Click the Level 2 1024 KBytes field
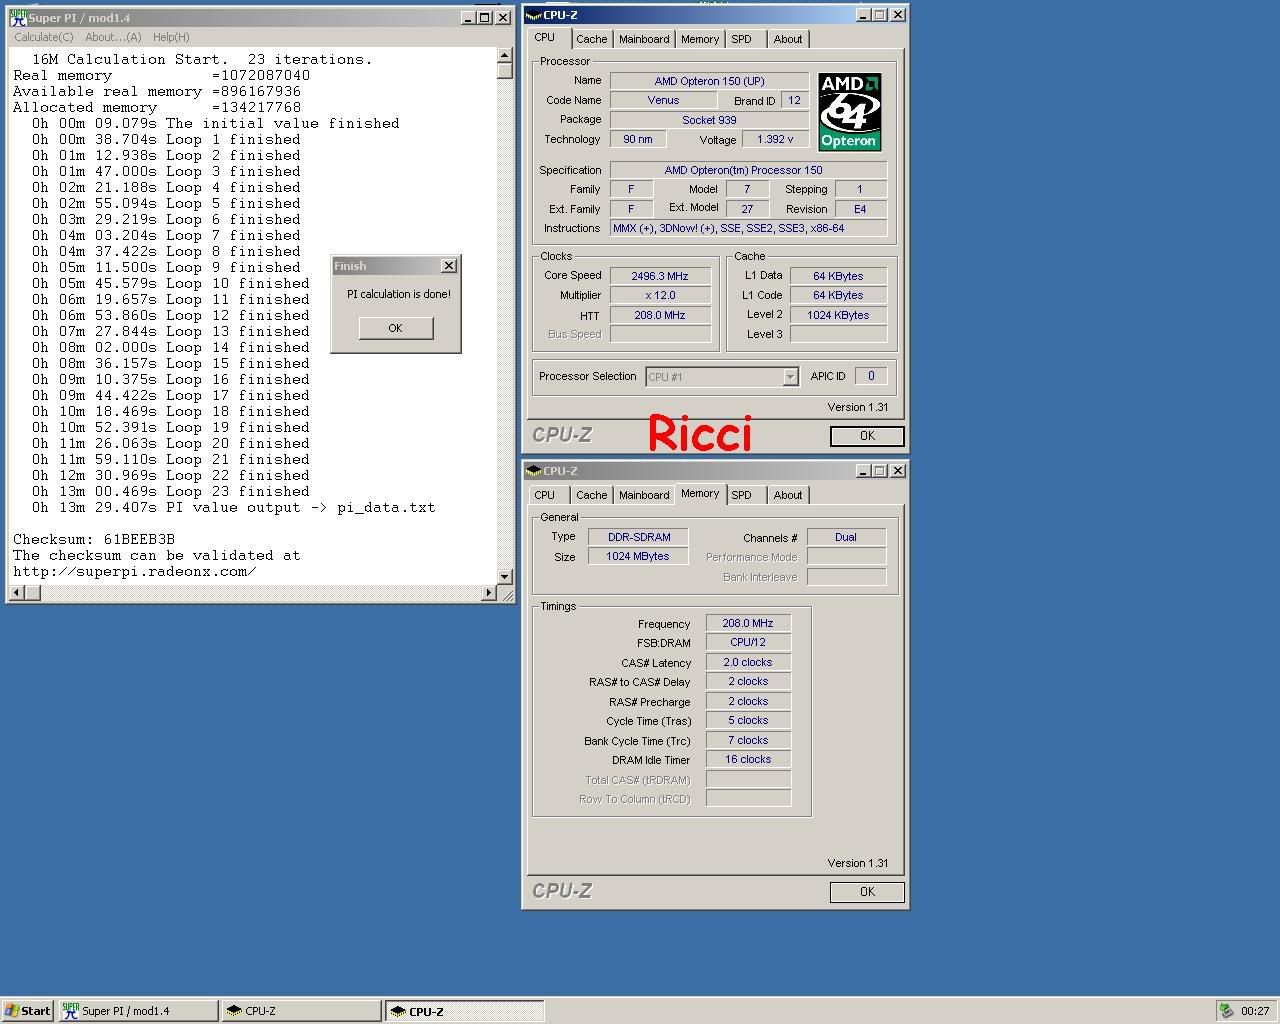Screen dimensions: 1280x1024 [838, 315]
